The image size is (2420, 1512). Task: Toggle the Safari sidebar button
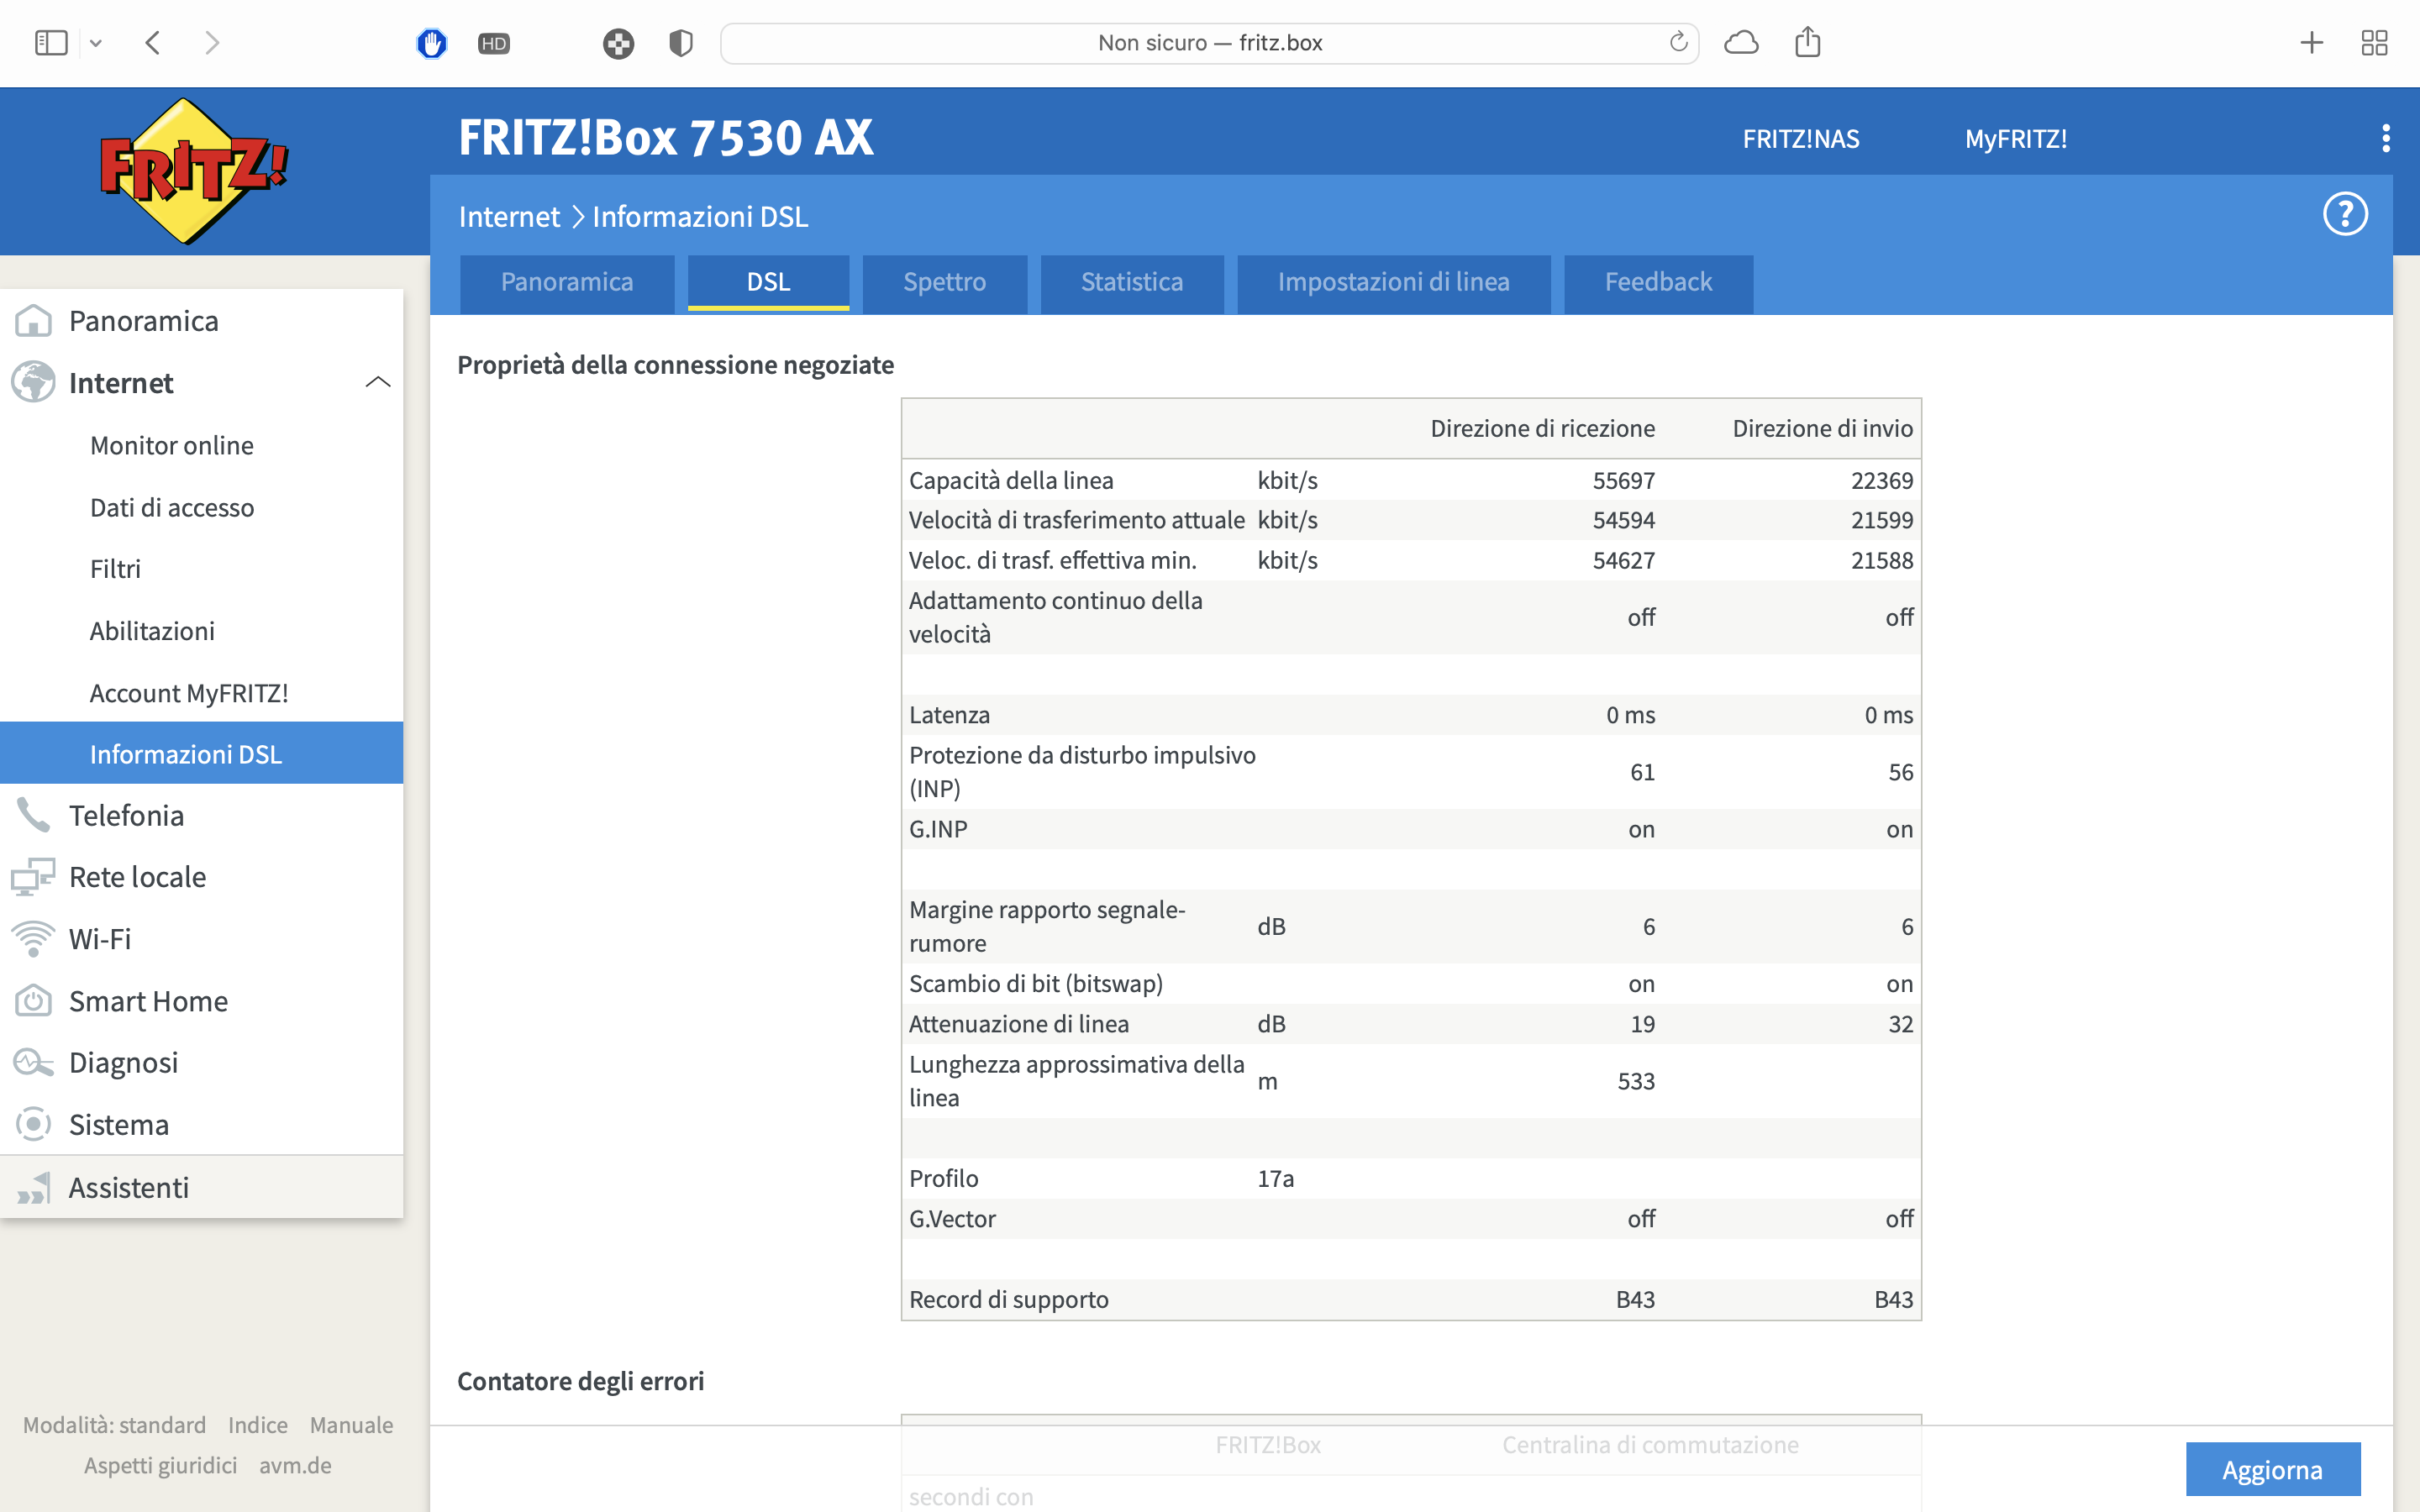[50, 43]
